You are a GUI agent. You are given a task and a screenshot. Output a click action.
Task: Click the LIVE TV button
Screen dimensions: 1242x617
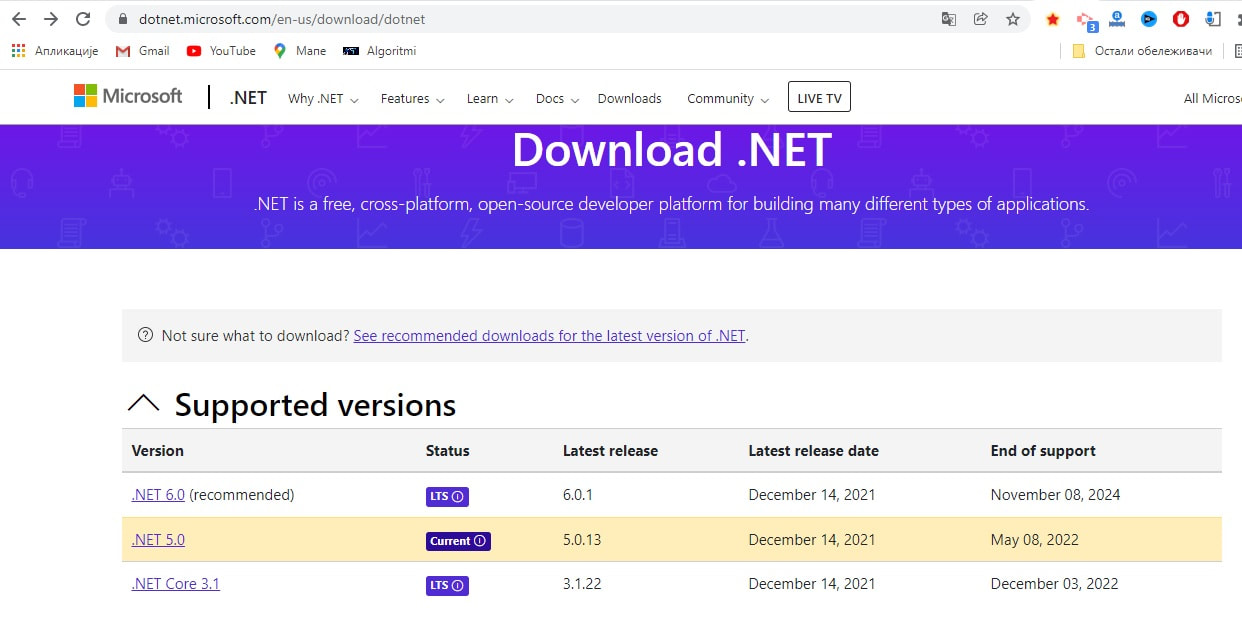point(819,97)
